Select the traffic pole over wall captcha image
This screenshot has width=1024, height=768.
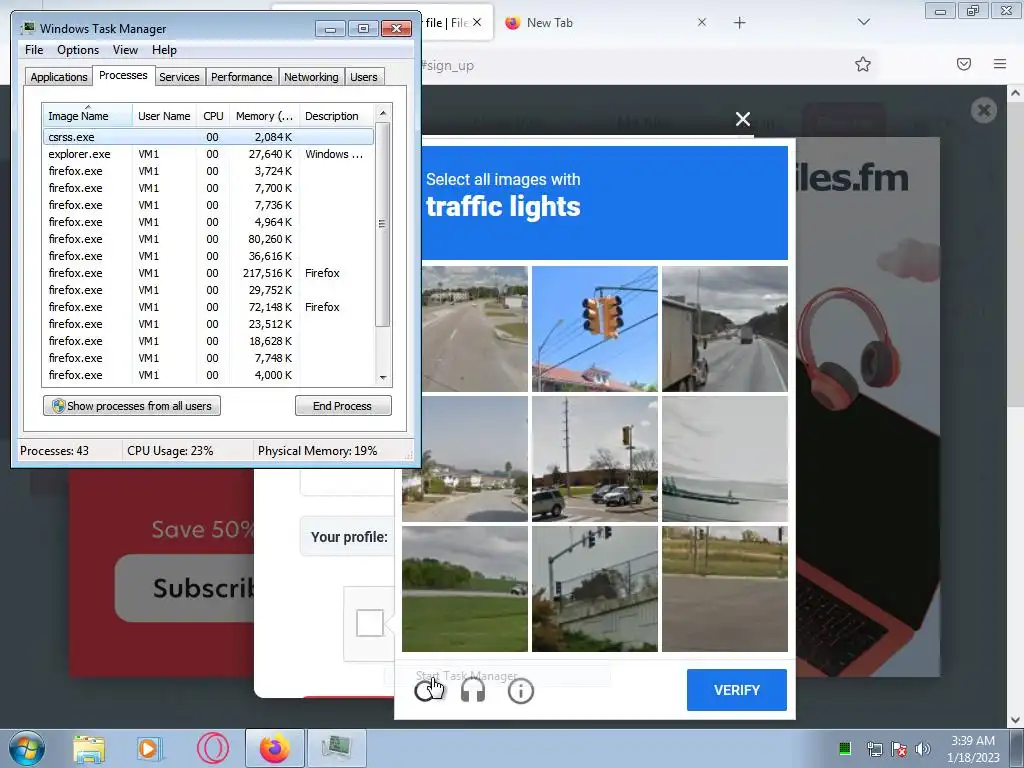pyautogui.click(x=594, y=589)
